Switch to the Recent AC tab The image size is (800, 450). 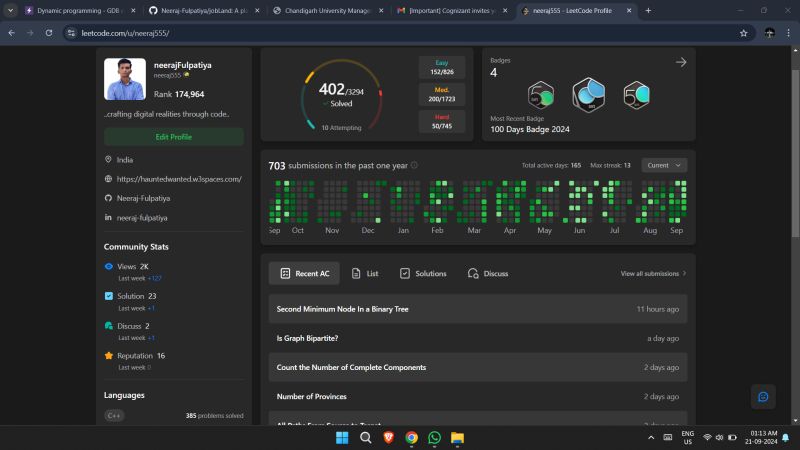(x=304, y=273)
